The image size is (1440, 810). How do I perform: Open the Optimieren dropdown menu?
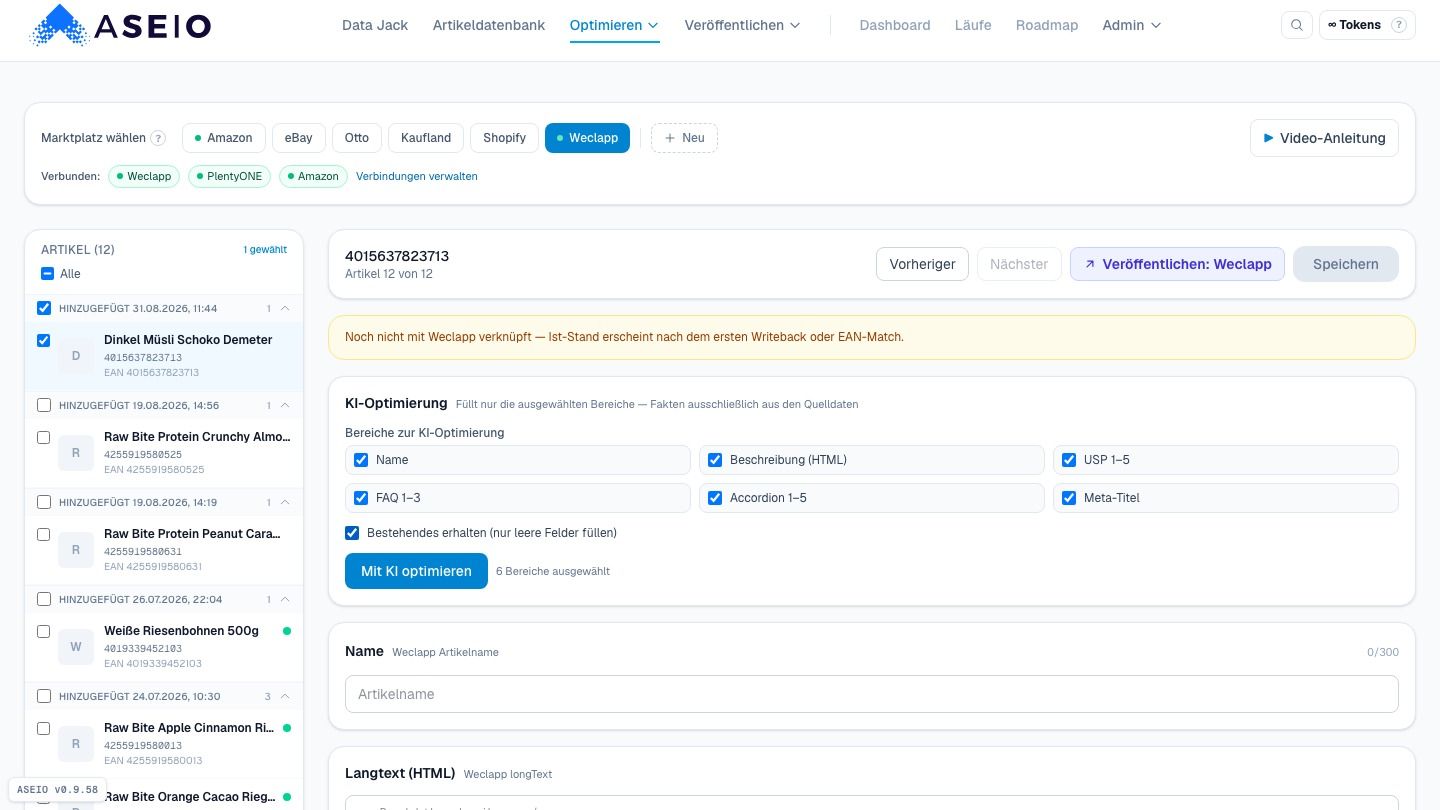pyautogui.click(x=614, y=25)
